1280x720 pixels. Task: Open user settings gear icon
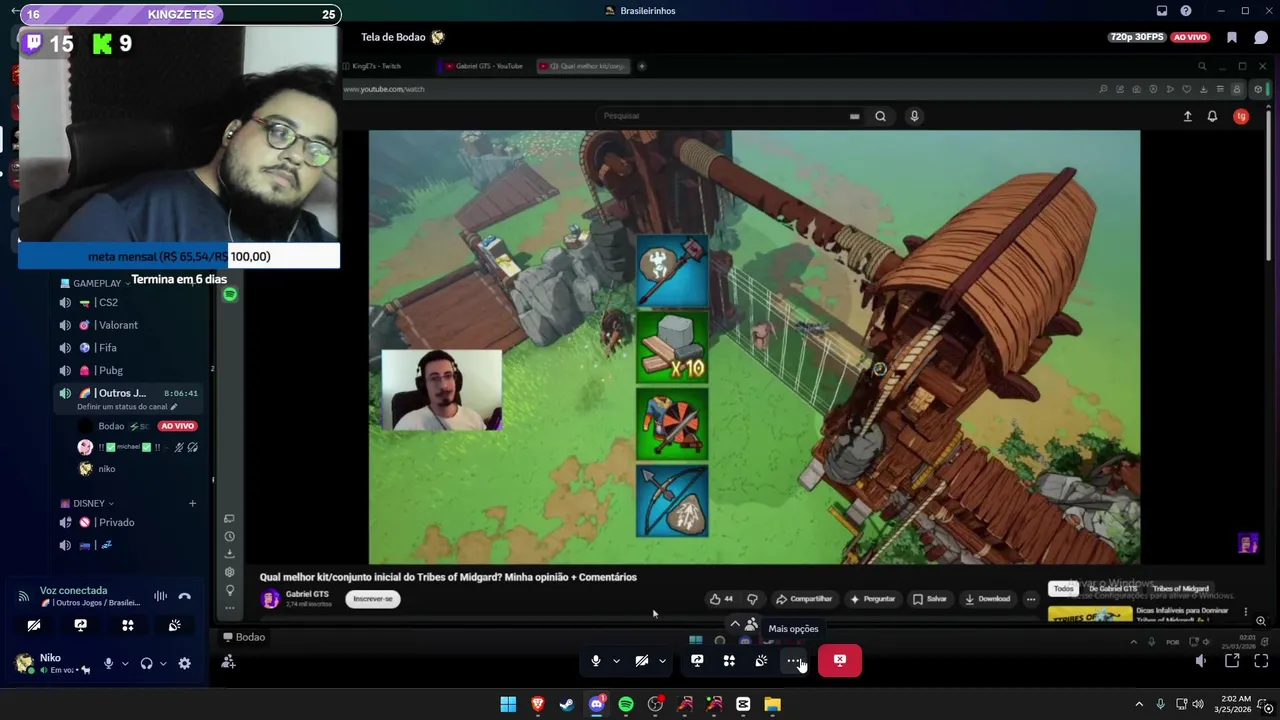(x=184, y=663)
